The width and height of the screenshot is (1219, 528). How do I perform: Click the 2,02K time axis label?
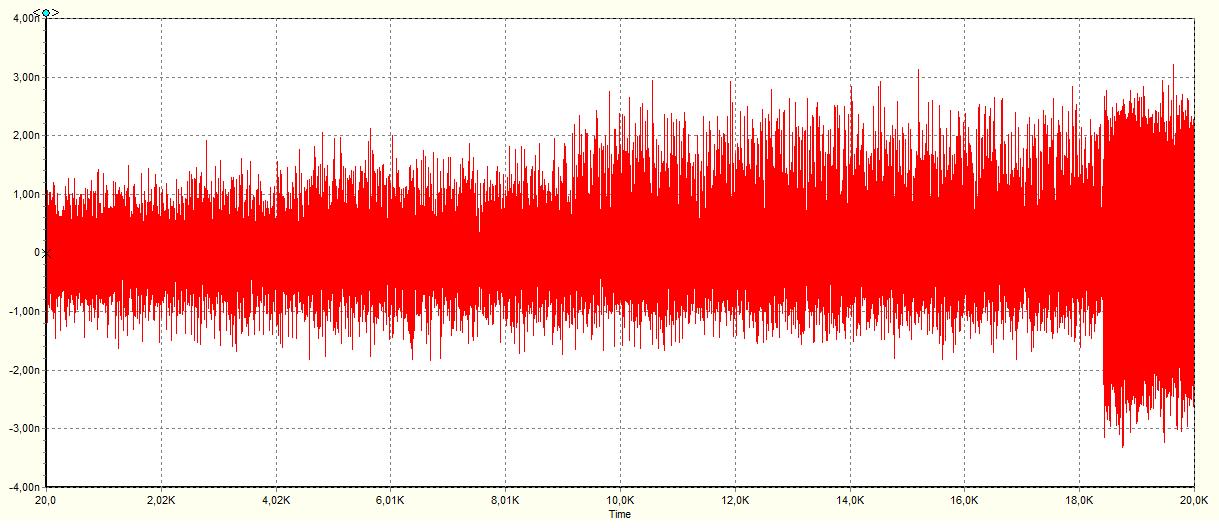pyautogui.click(x=161, y=499)
